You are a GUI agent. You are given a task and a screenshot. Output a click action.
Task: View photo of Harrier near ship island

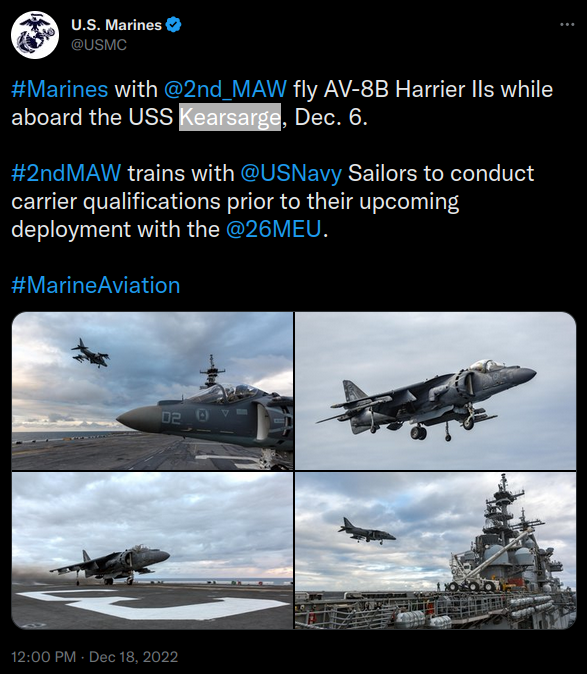[435, 551]
